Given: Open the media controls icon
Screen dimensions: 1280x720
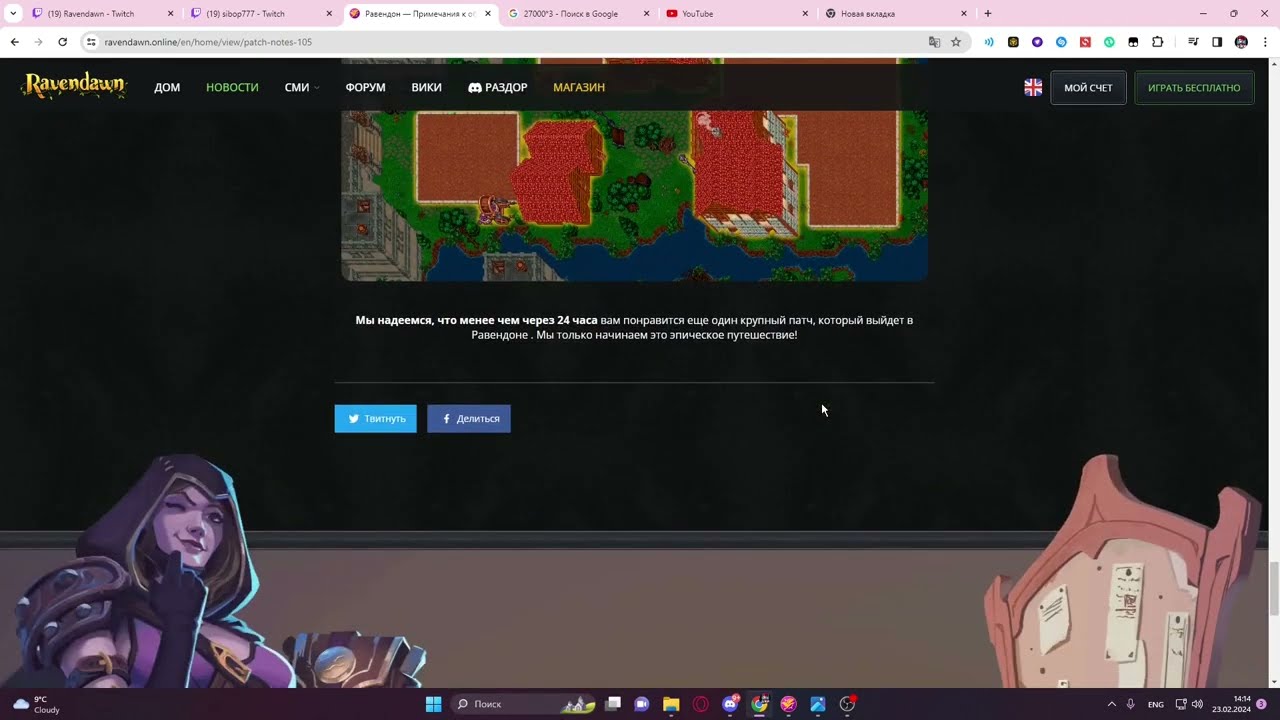Looking at the screenshot, I should (1193, 42).
